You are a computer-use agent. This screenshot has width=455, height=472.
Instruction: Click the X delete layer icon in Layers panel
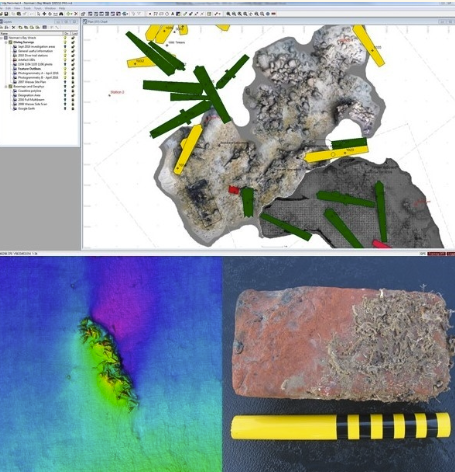pyautogui.click(x=13, y=27)
